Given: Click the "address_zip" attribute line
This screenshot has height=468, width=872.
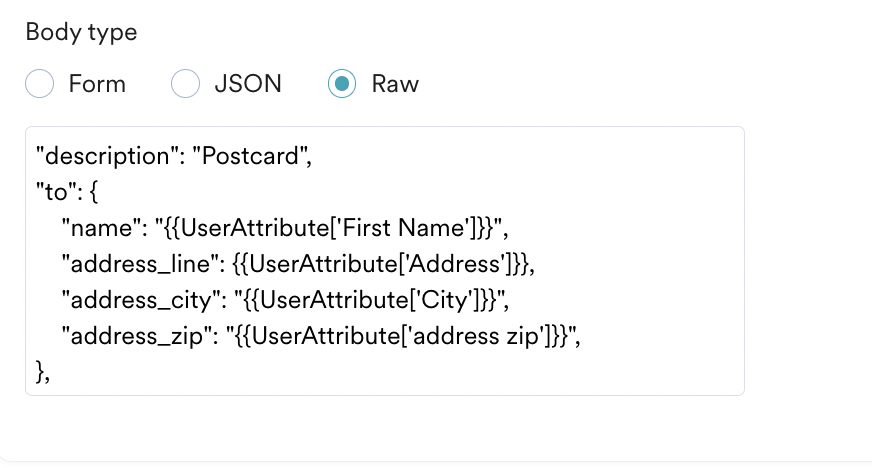Looking at the screenshot, I should (321, 336).
